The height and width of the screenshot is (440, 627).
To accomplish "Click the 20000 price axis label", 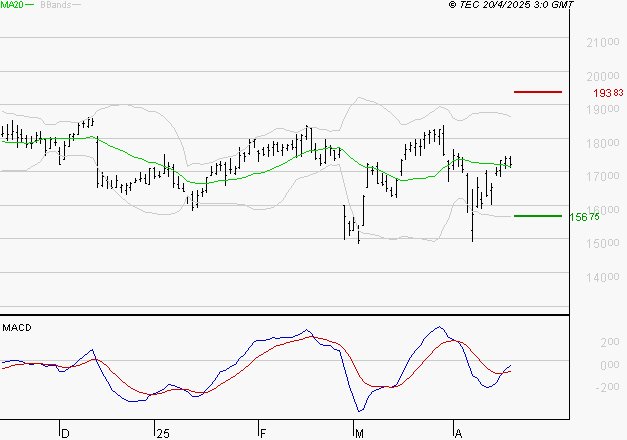I will tap(603, 76).
